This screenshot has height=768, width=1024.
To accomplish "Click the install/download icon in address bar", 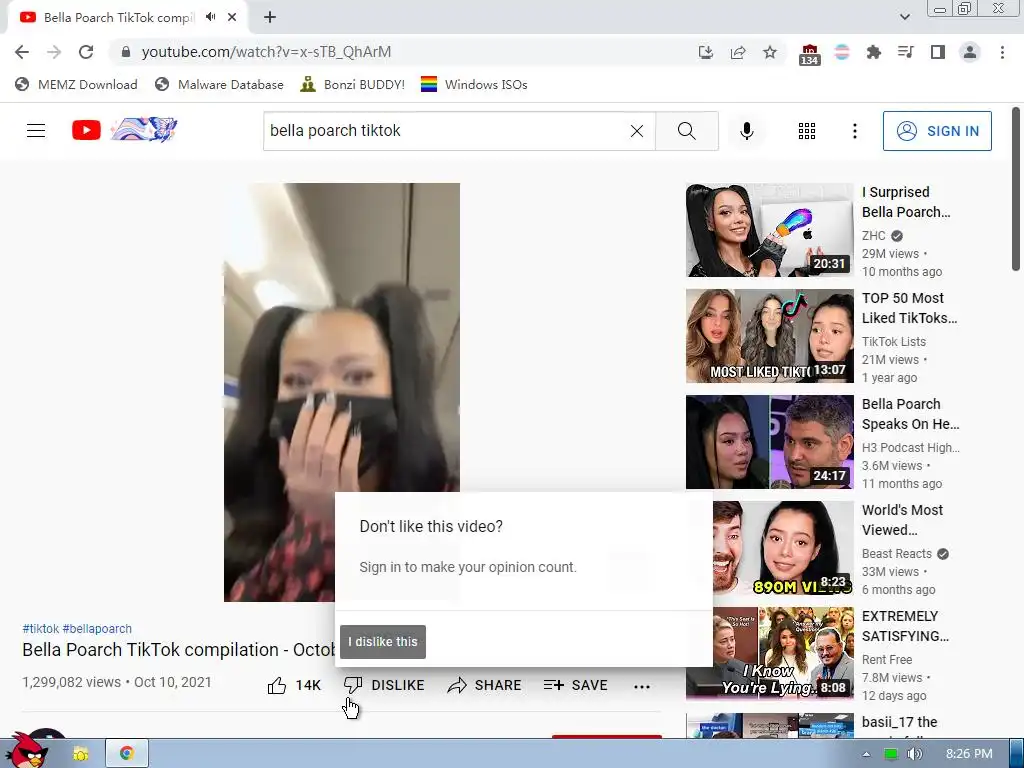I will [706, 52].
